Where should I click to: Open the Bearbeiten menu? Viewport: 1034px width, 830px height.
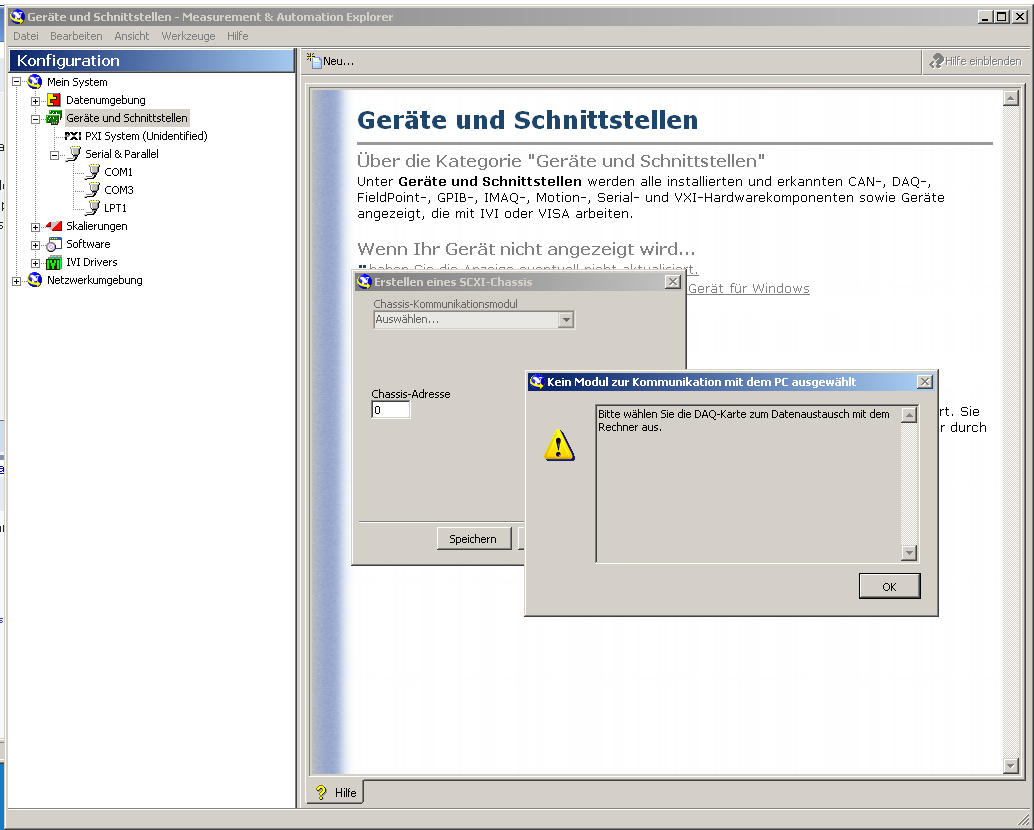tap(76, 36)
